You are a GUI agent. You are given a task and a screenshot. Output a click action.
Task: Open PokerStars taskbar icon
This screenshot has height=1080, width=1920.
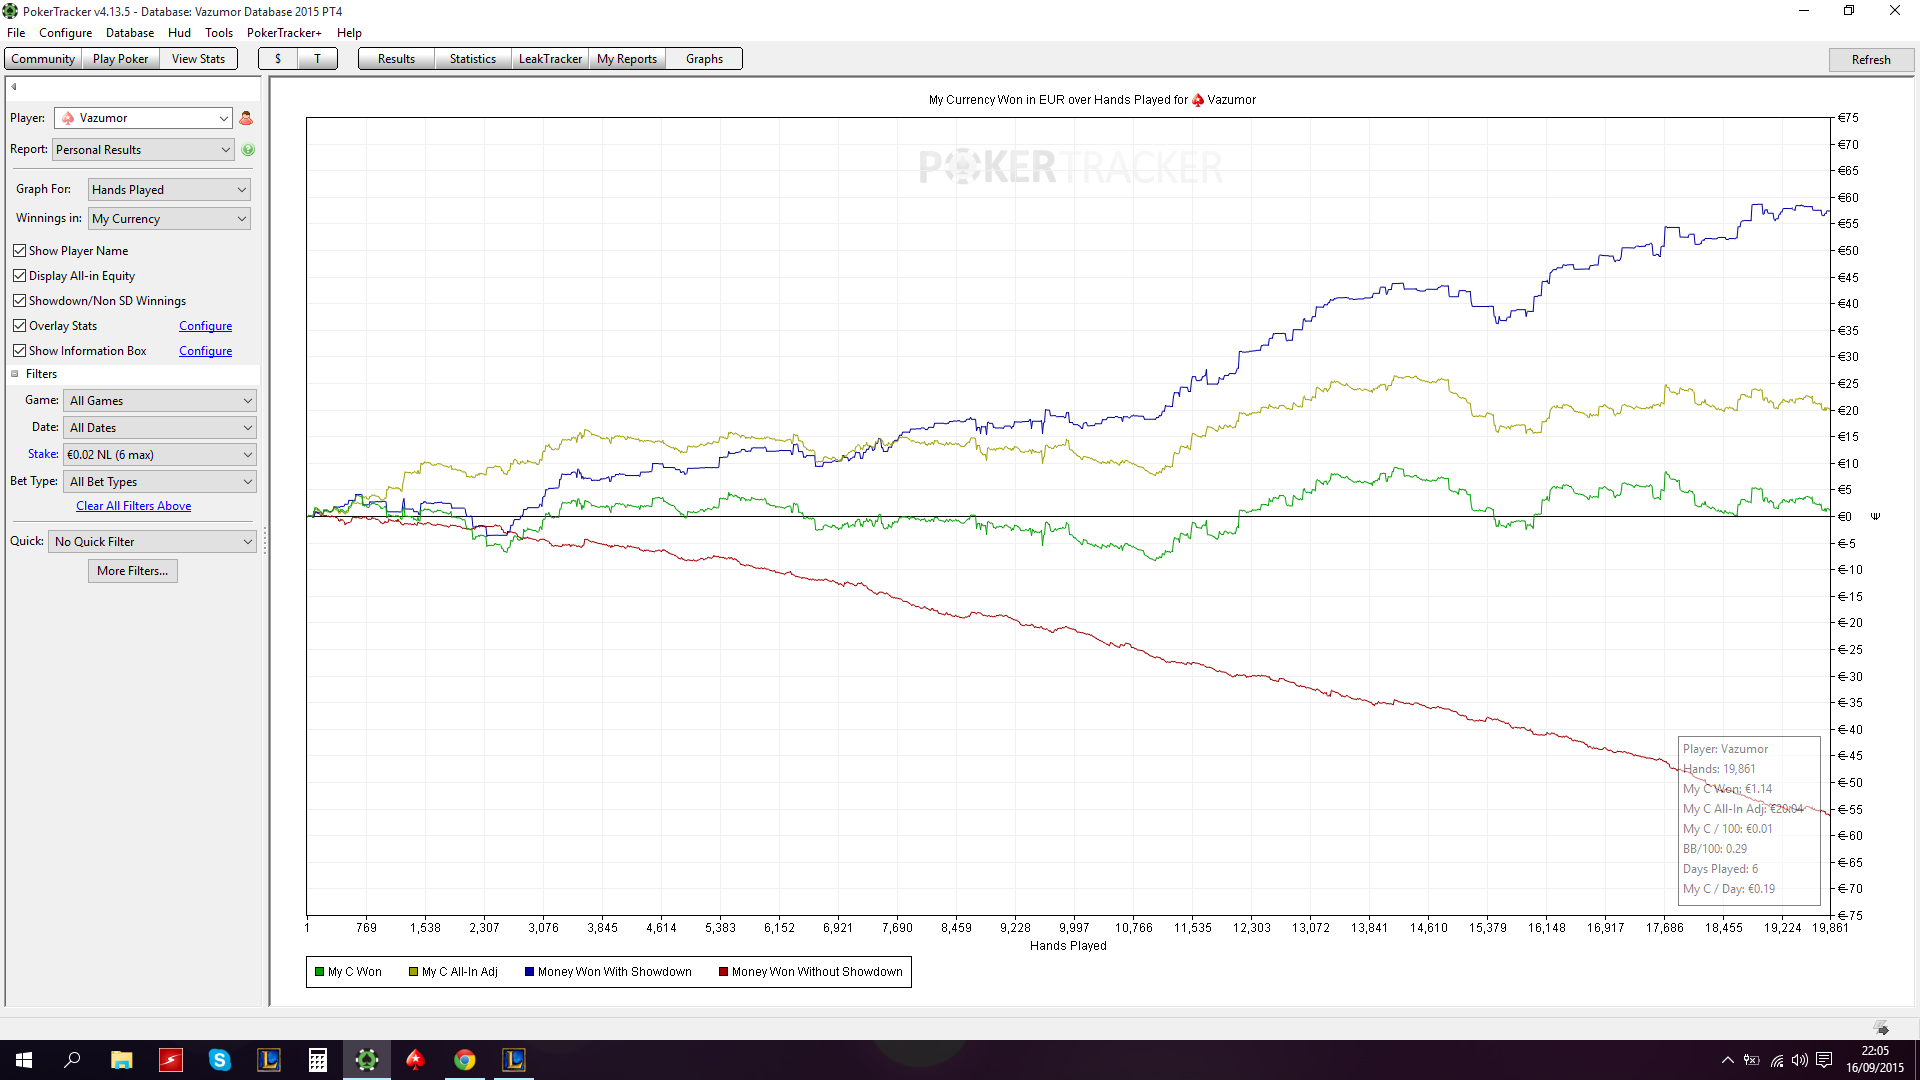click(x=415, y=1060)
